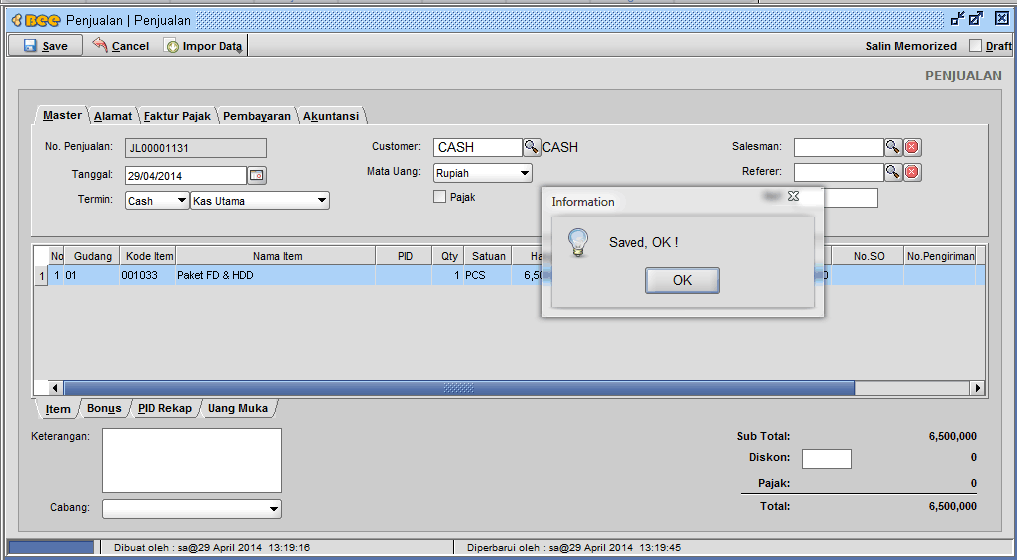
Task: Click the Cancel undo arrow icon
Action: (x=100, y=46)
